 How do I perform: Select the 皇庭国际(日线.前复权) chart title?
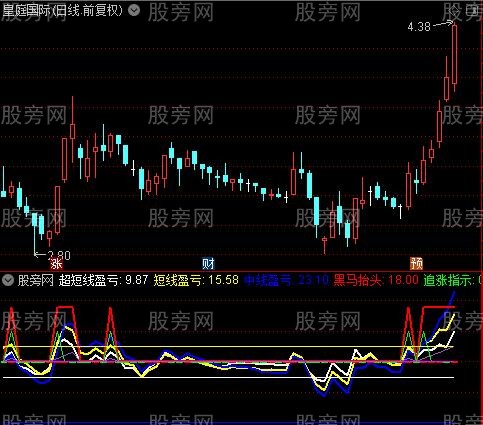(x=63, y=11)
